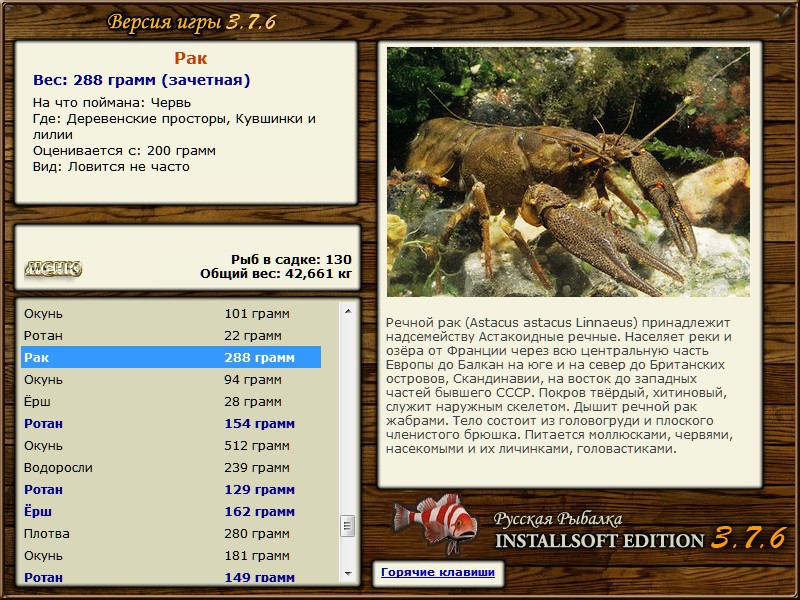
Task: Select the Ёрш 28 грамм row
Action: [171, 401]
